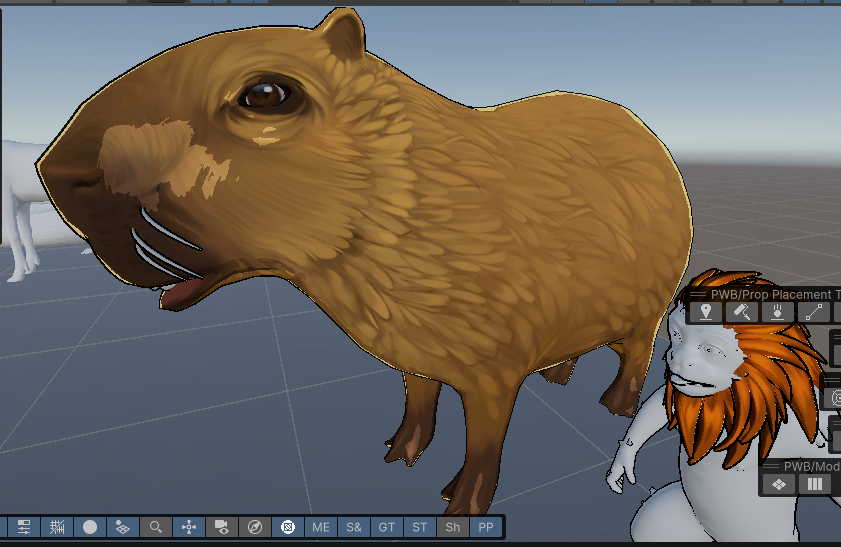Click the layered grid icon in bottom toolbar

(x=122, y=527)
